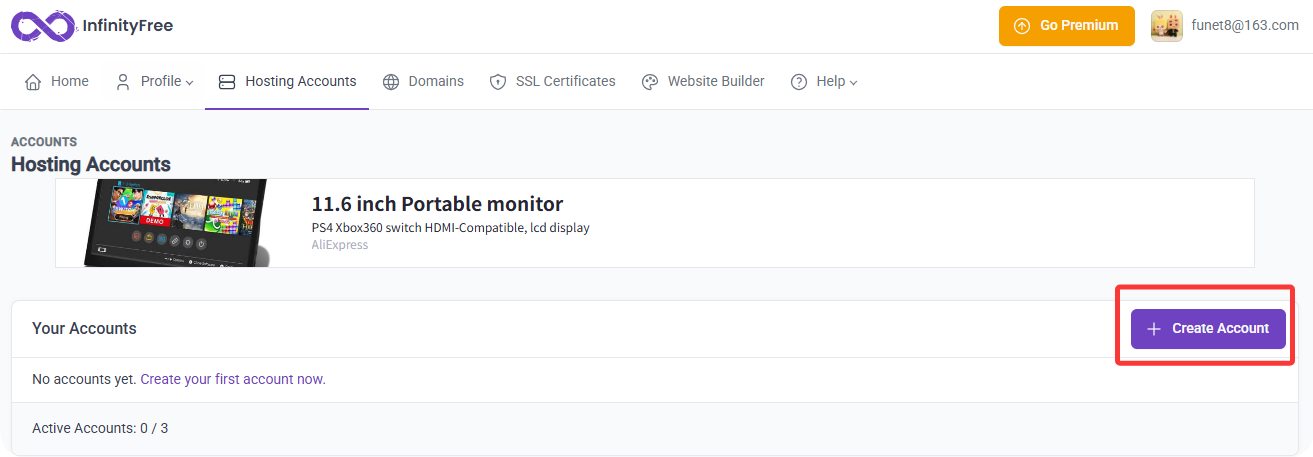
Task: Click the person icon beside Profile
Action: [123, 82]
